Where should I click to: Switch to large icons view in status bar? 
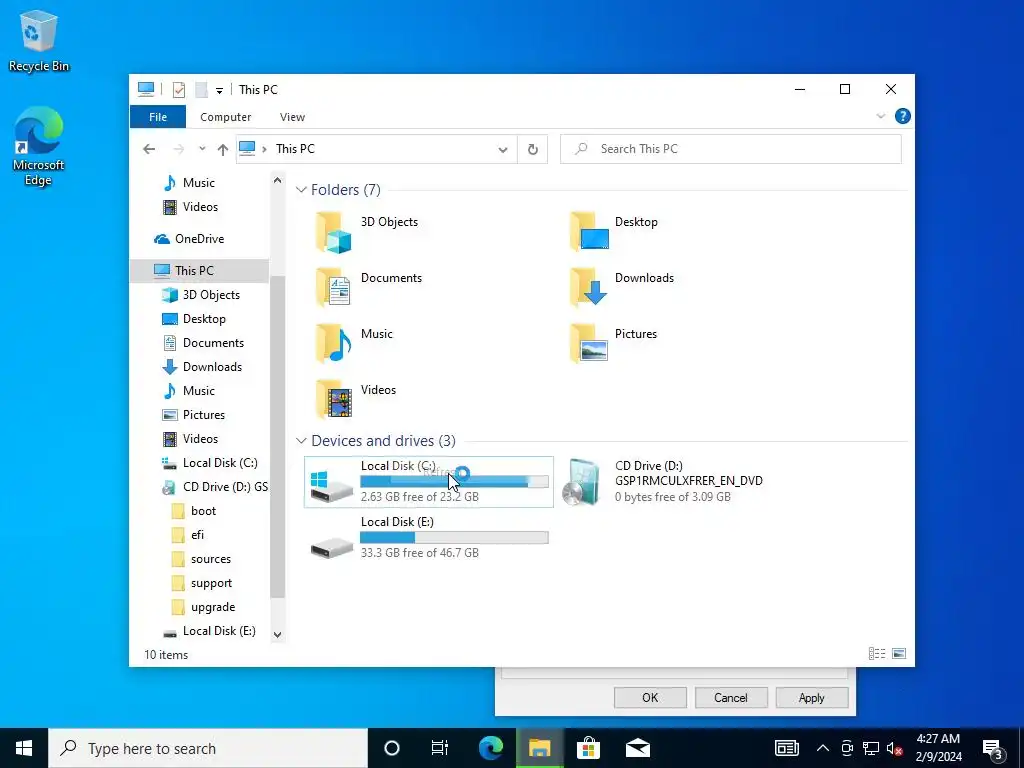tap(899, 654)
